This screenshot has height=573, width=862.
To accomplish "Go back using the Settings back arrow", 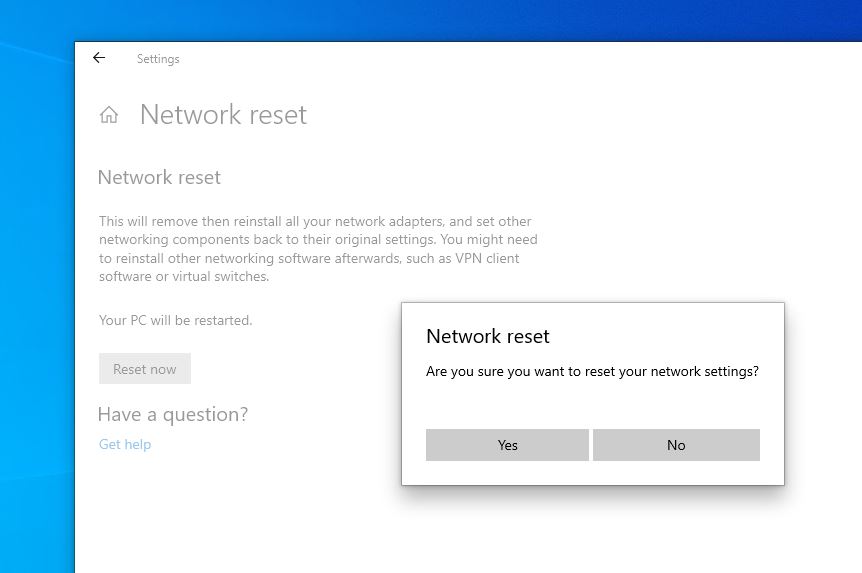I will [x=99, y=58].
